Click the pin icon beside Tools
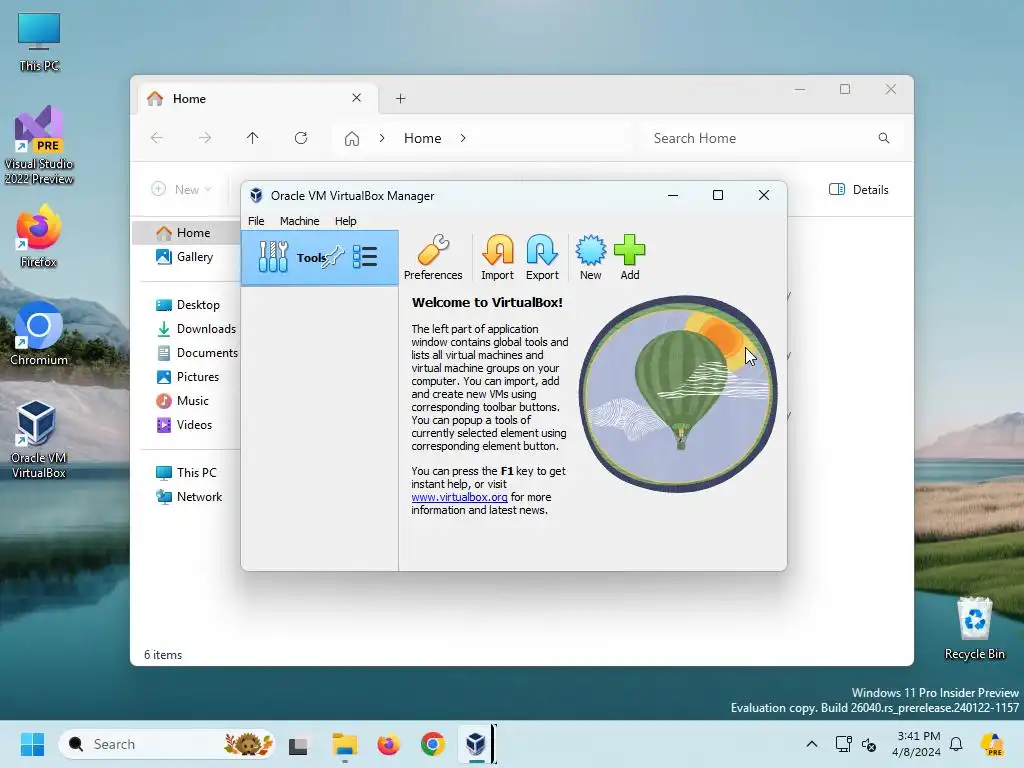This screenshot has width=1024, height=768. [334, 256]
